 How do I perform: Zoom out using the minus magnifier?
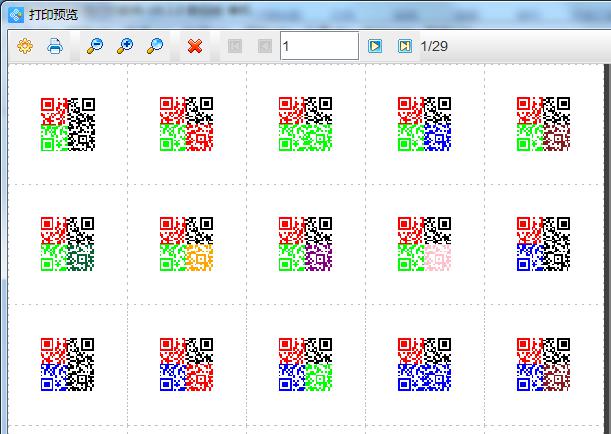point(95,46)
